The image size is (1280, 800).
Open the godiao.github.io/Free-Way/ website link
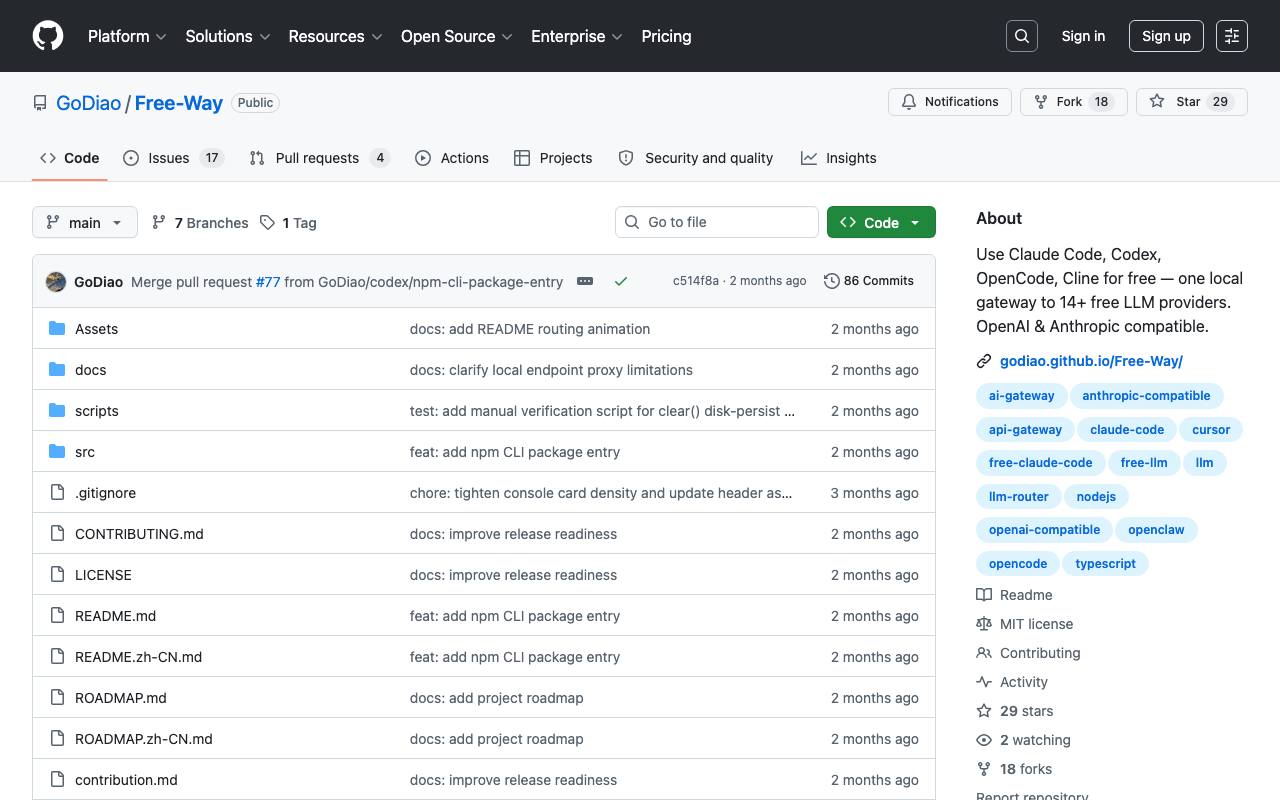coord(1091,361)
